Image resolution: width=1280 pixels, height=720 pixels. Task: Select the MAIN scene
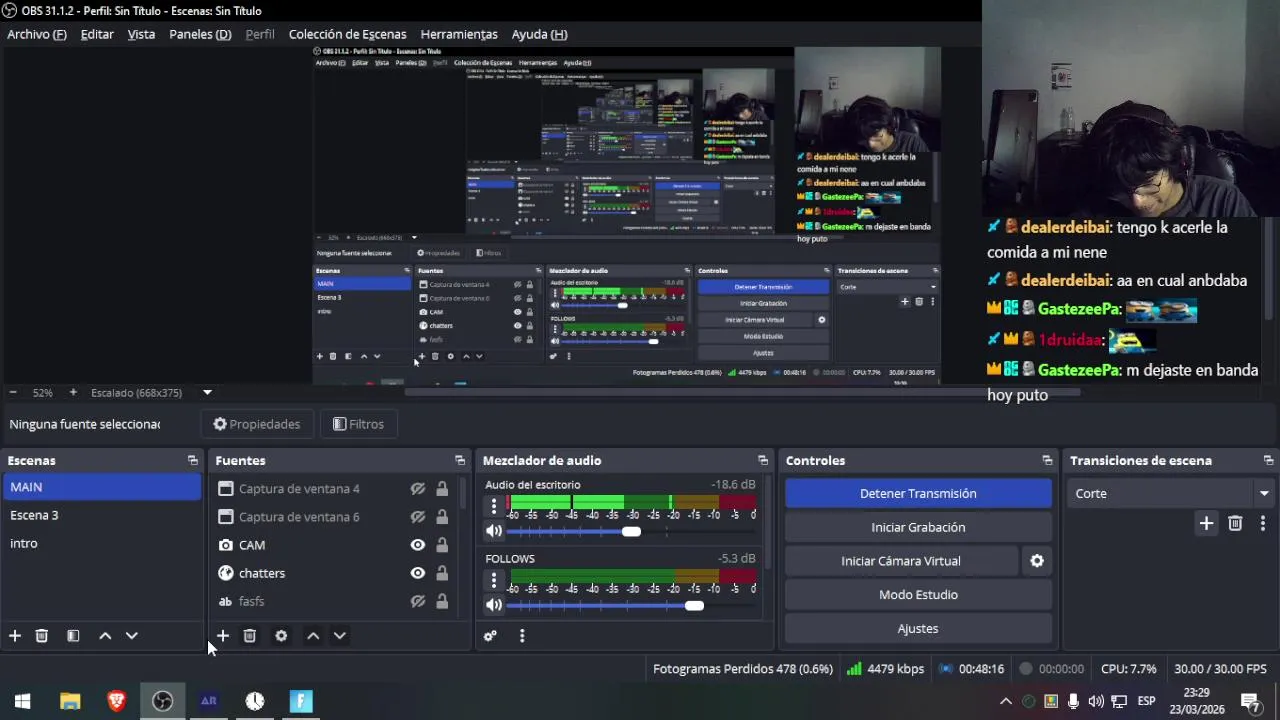pyautogui.click(x=103, y=487)
